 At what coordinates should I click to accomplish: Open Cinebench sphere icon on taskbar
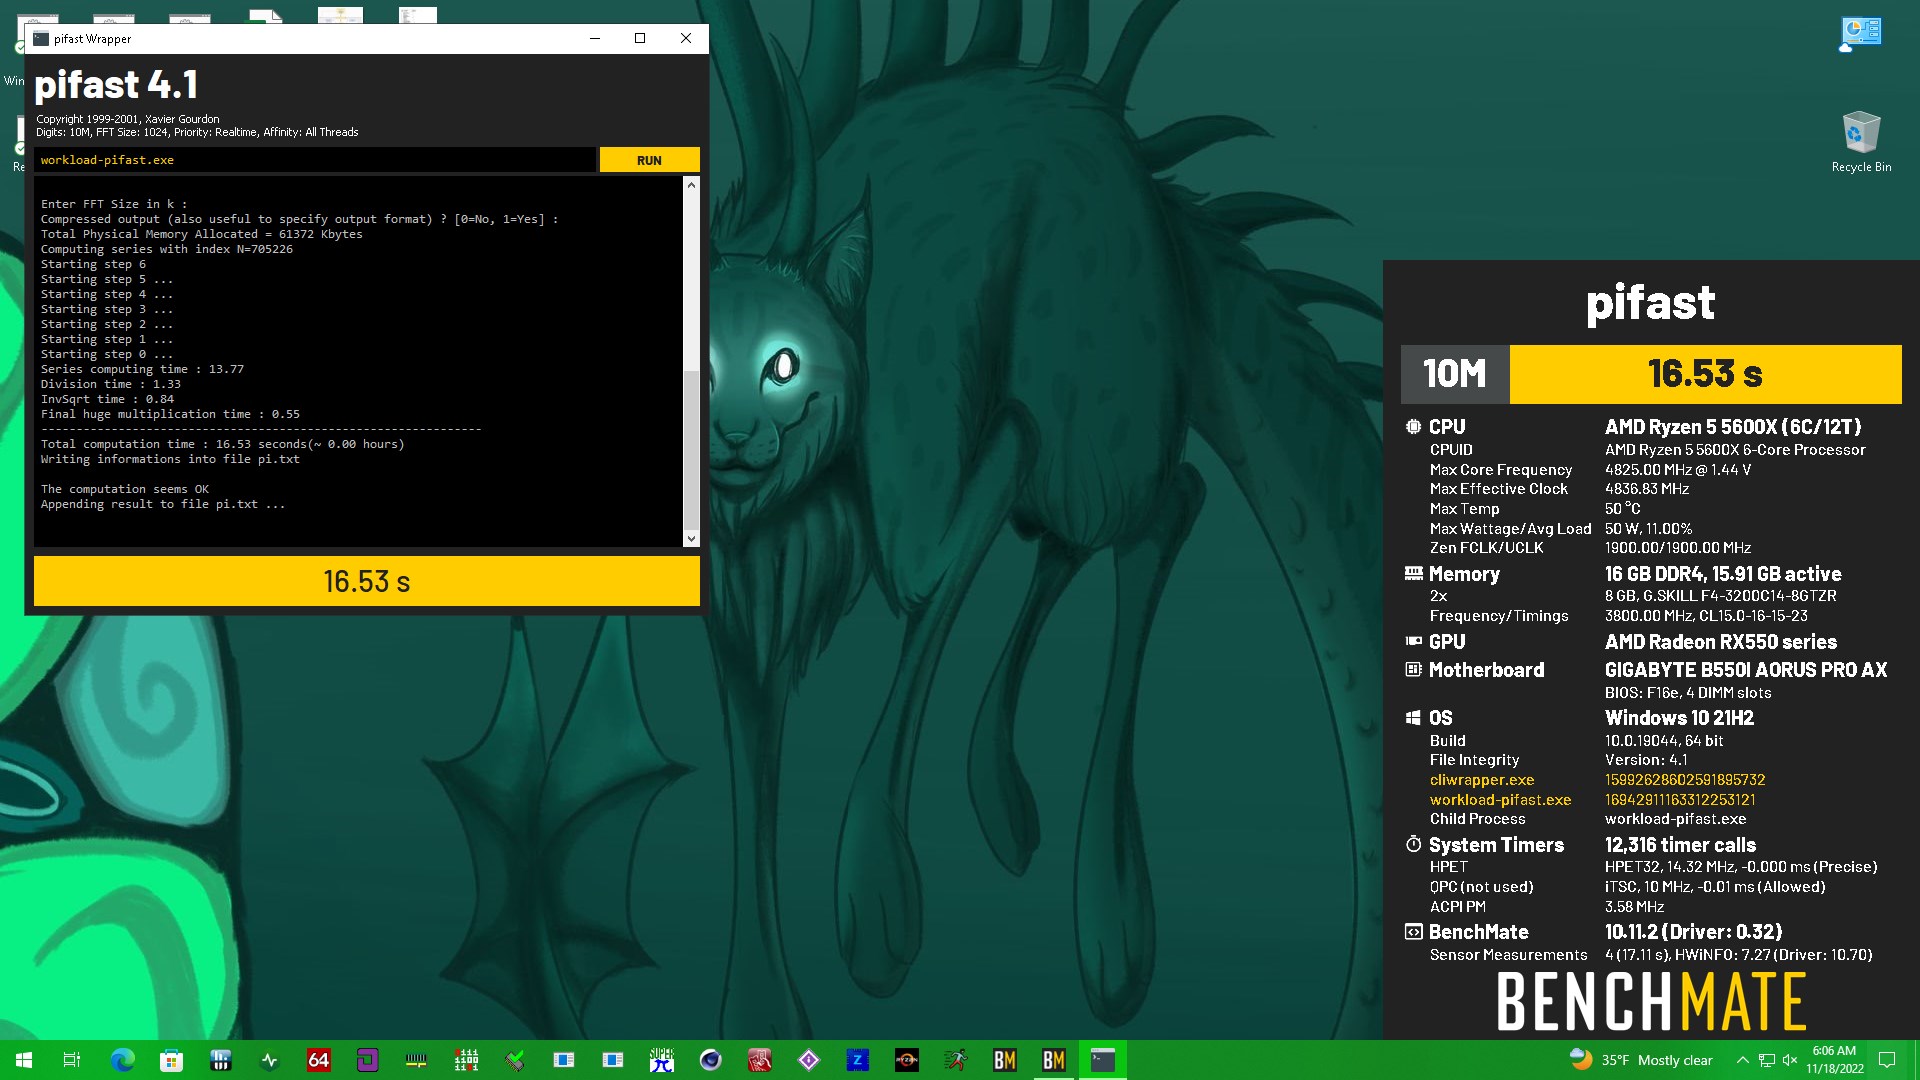(710, 1060)
